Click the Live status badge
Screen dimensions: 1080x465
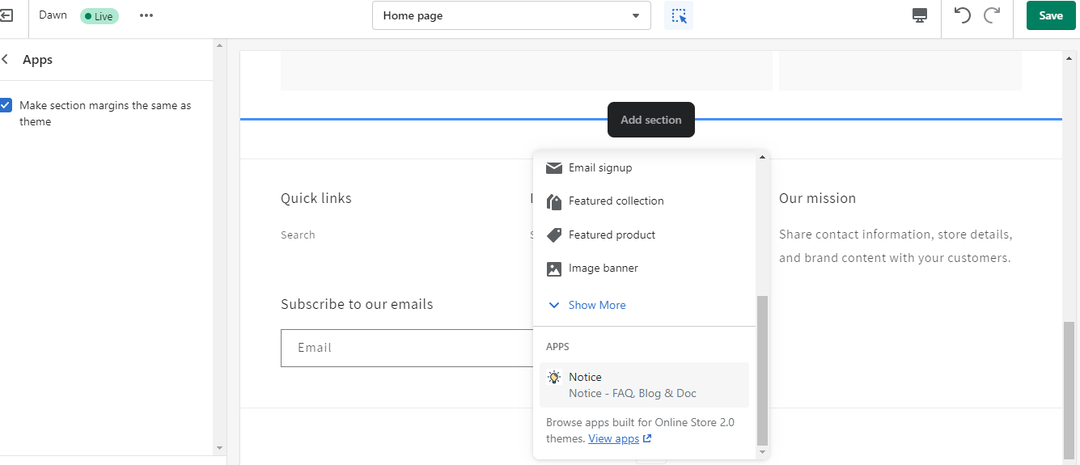pyautogui.click(x=99, y=16)
